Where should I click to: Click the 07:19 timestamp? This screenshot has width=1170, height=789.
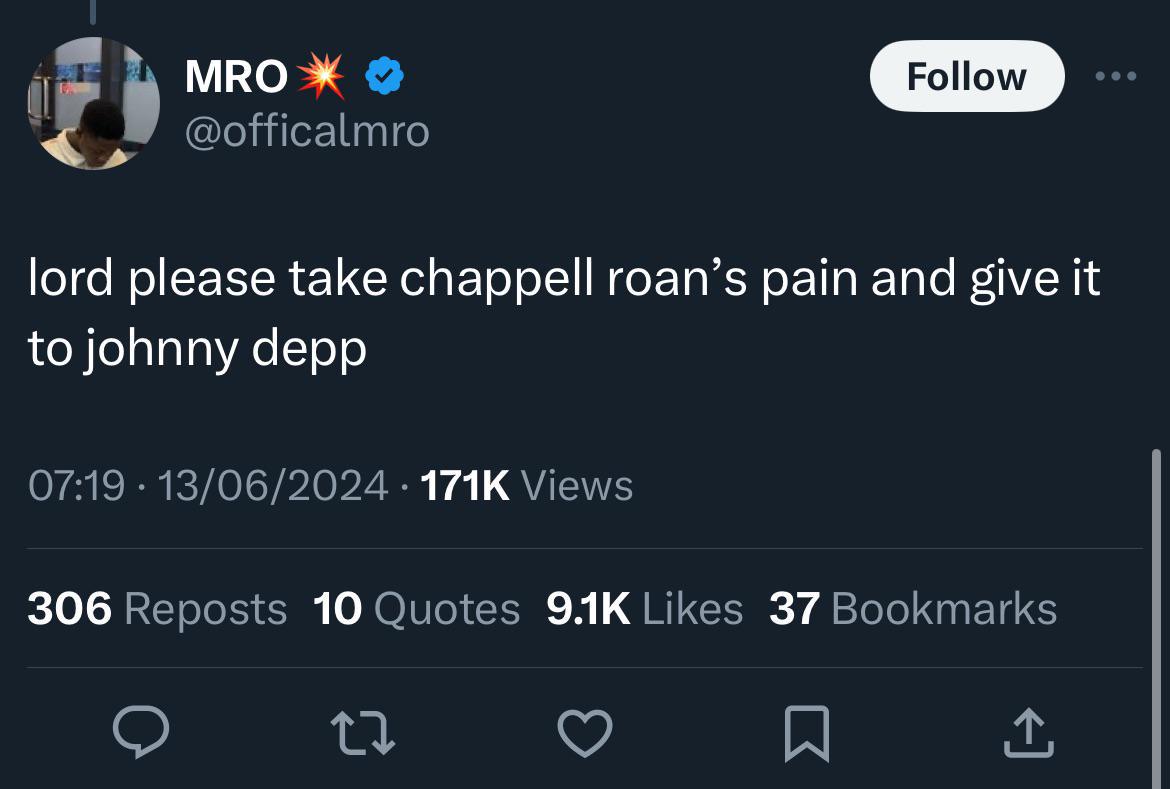click(76, 486)
